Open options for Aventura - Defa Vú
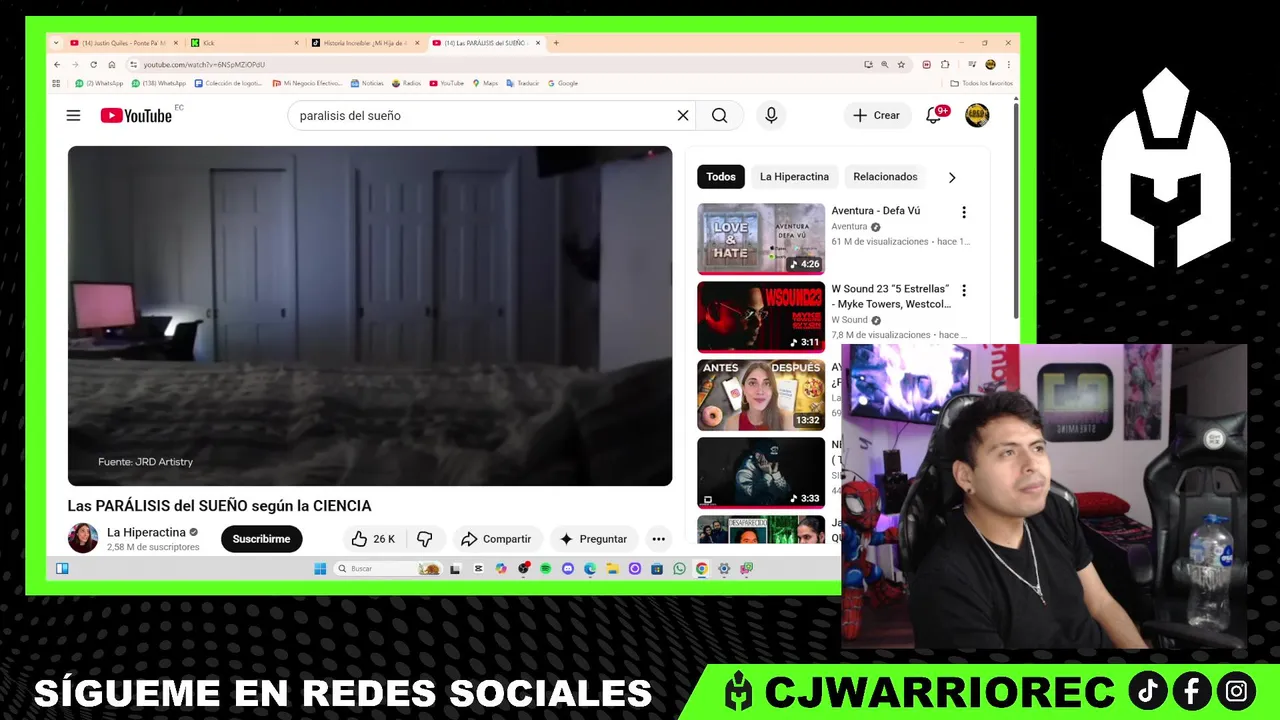This screenshot has height=720, width=1280. pyautogui.click(x=964, y=212)
